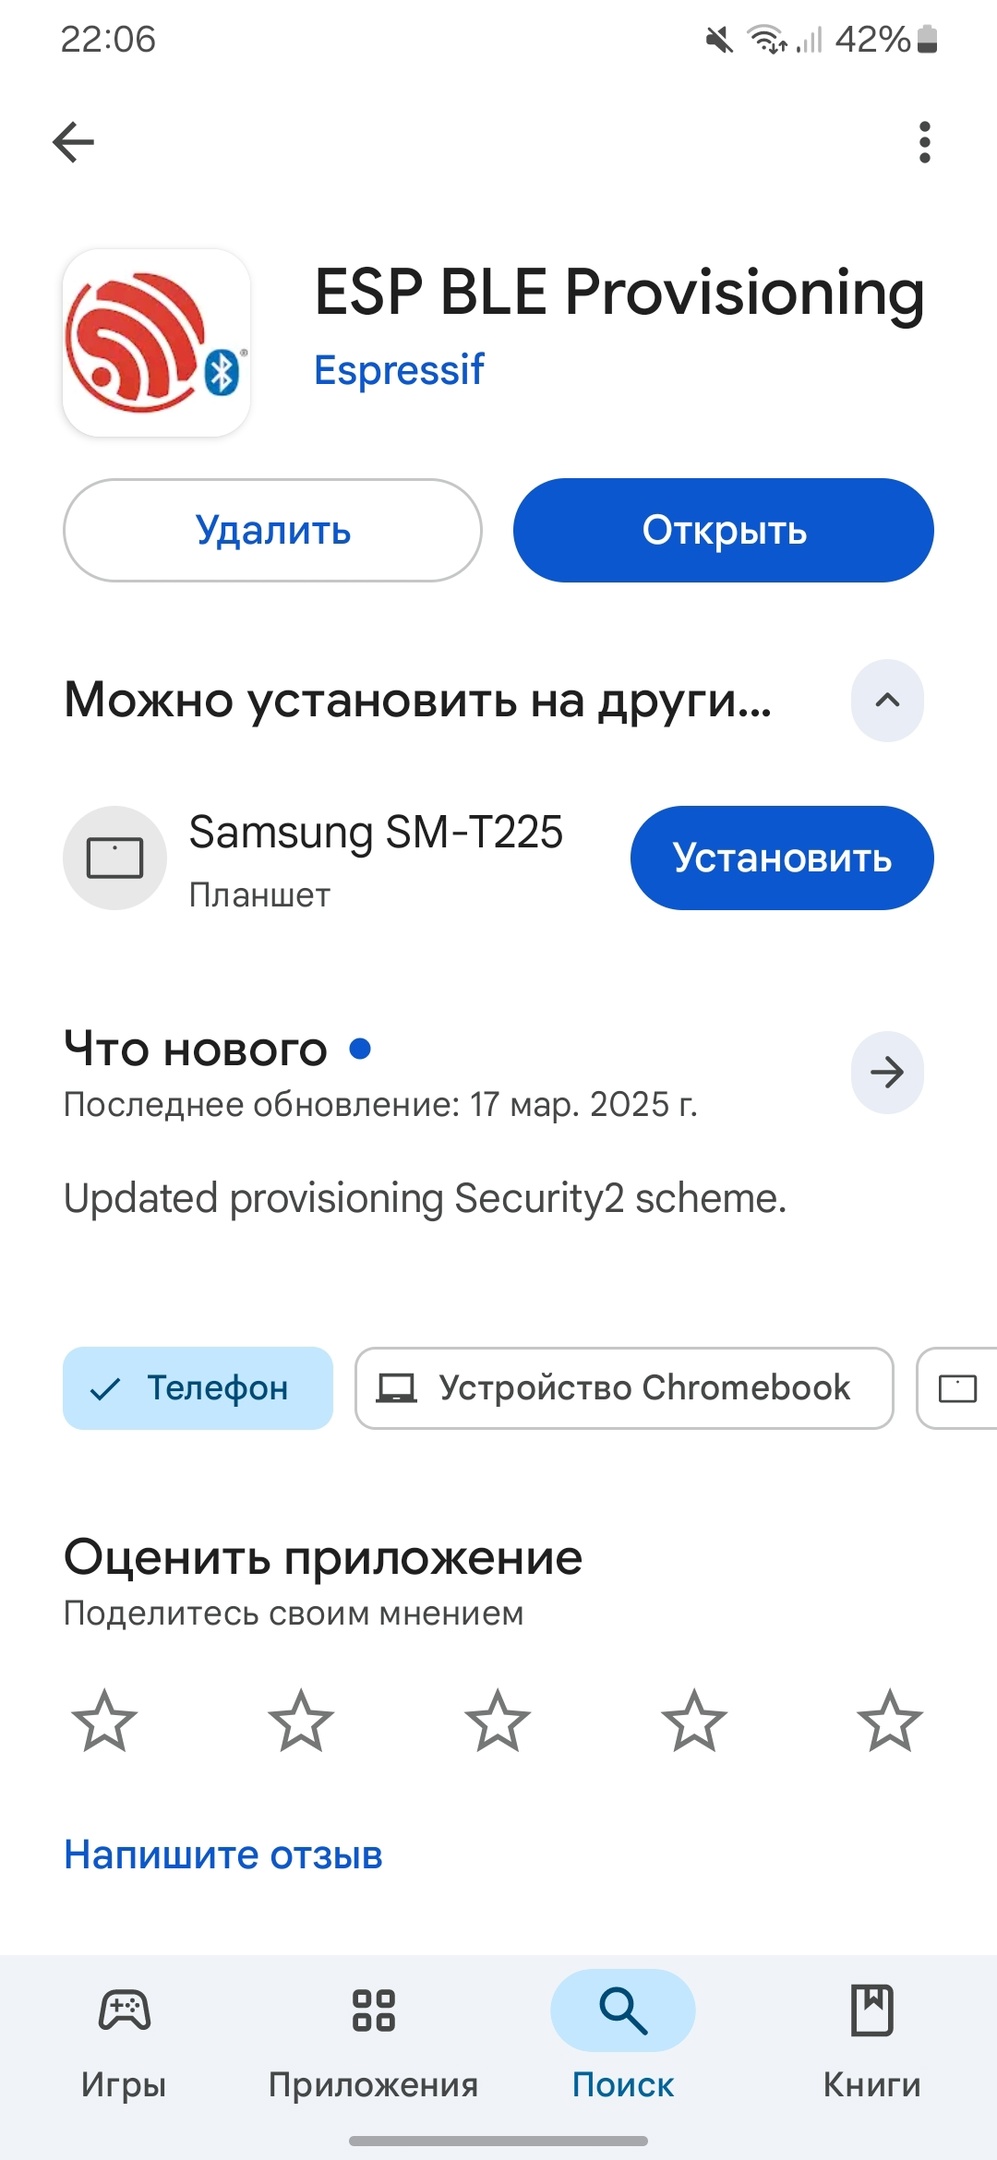Rate the app one star
Image resolution: width=997 pixels, height=2160 pixels.
[x=104, y=1721]
